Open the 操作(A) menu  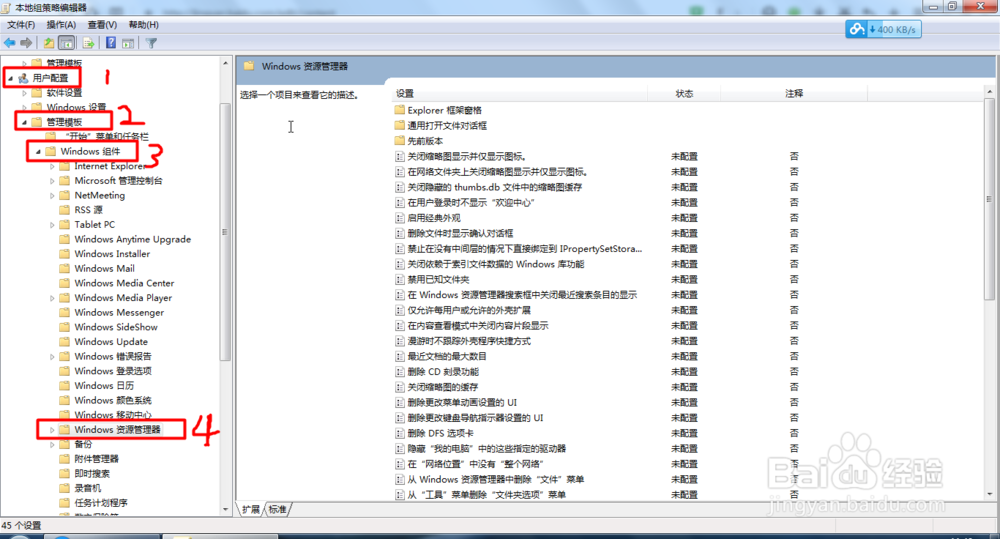pos(61,24)
